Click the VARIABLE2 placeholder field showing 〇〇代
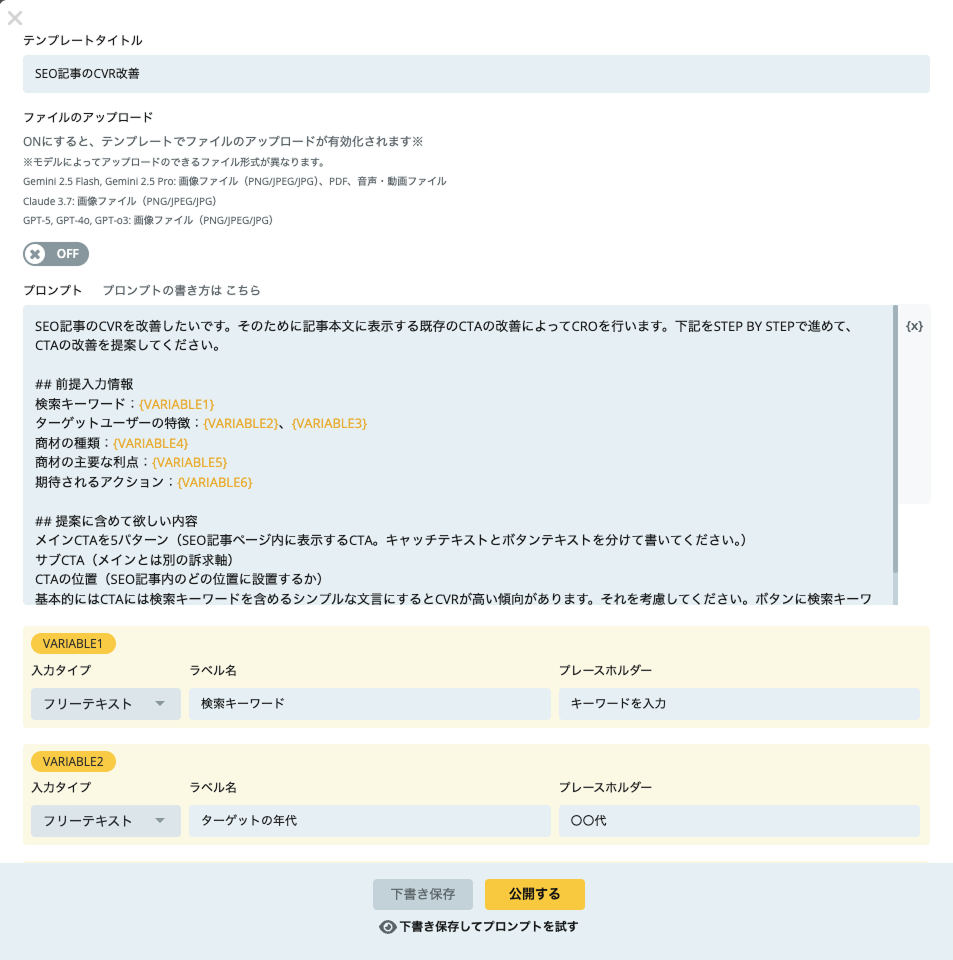Image resolution: width=953 pixels, height=960 pixels. coord(738,821)
